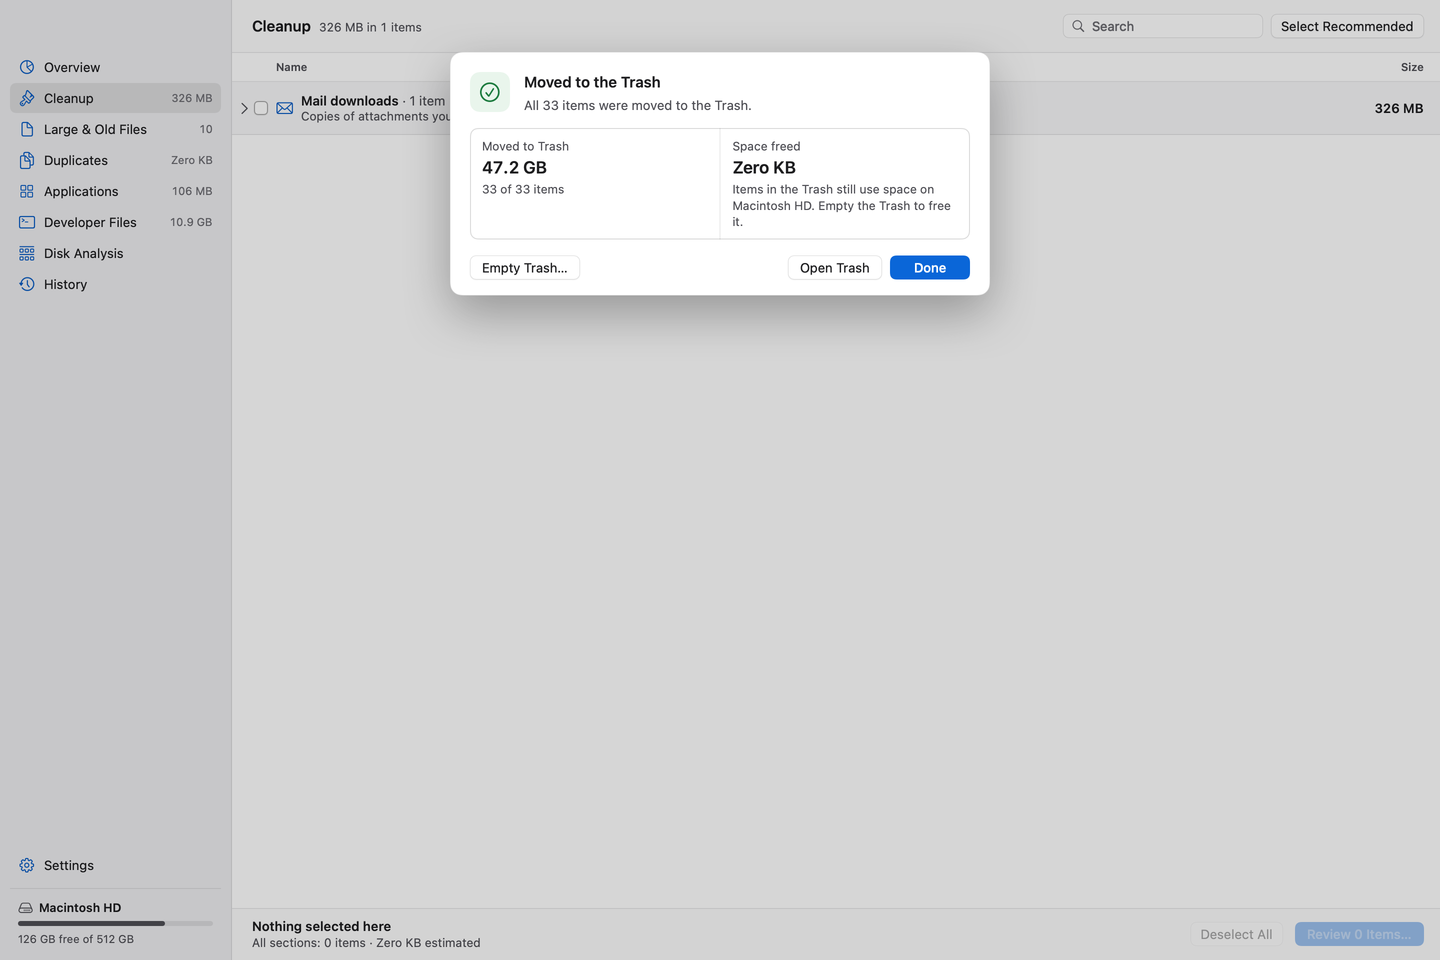Dismiss dialog with Done button
The height and width of the screenshot is (960, 1440).
tap(930, 268)
